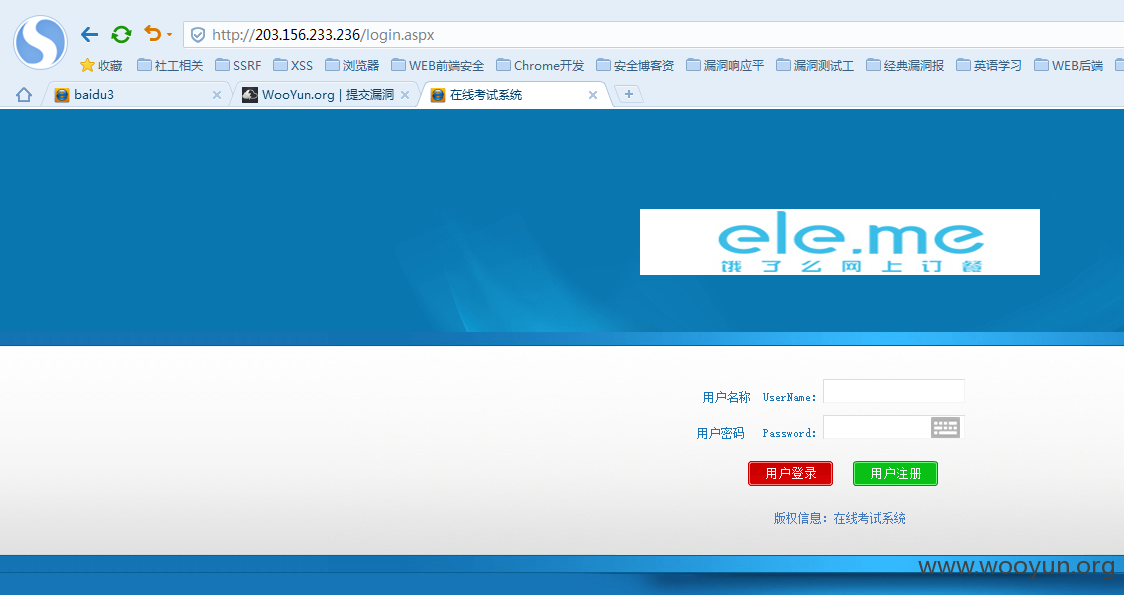Open the 漏洞测试工 bookmark folder
1124x595 pixels.
point(815,65)
